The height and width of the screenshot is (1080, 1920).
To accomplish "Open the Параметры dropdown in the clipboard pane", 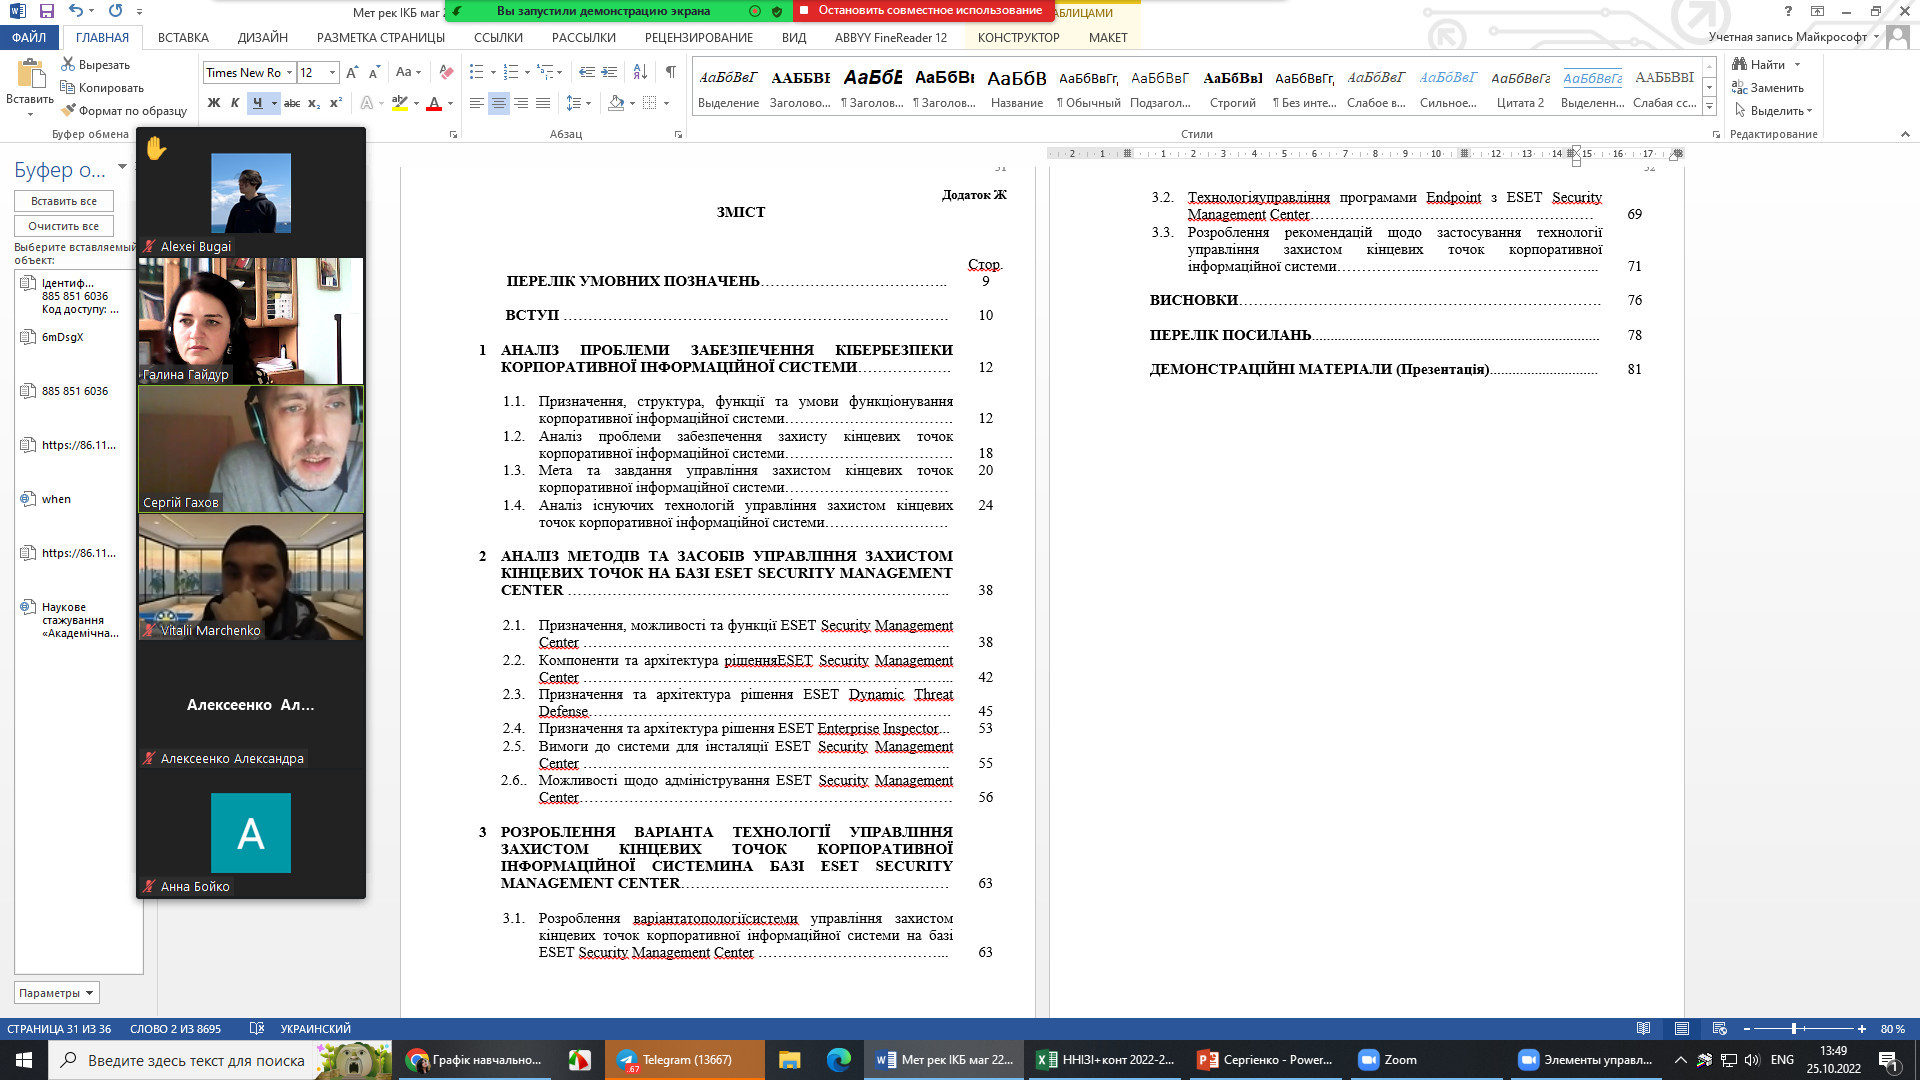I will (57, 993).
